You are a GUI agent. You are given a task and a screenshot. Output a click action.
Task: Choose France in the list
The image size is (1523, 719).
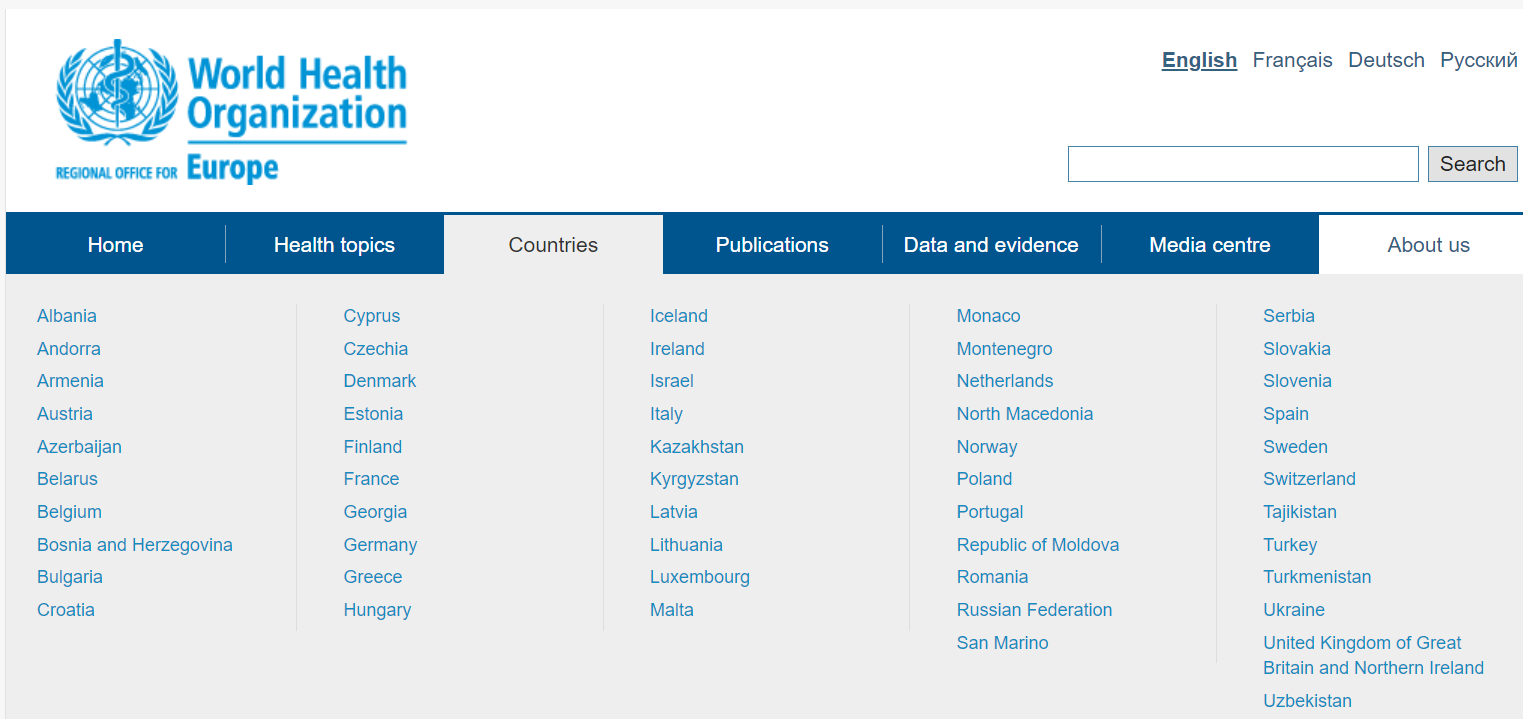click(x=371, y=479)
